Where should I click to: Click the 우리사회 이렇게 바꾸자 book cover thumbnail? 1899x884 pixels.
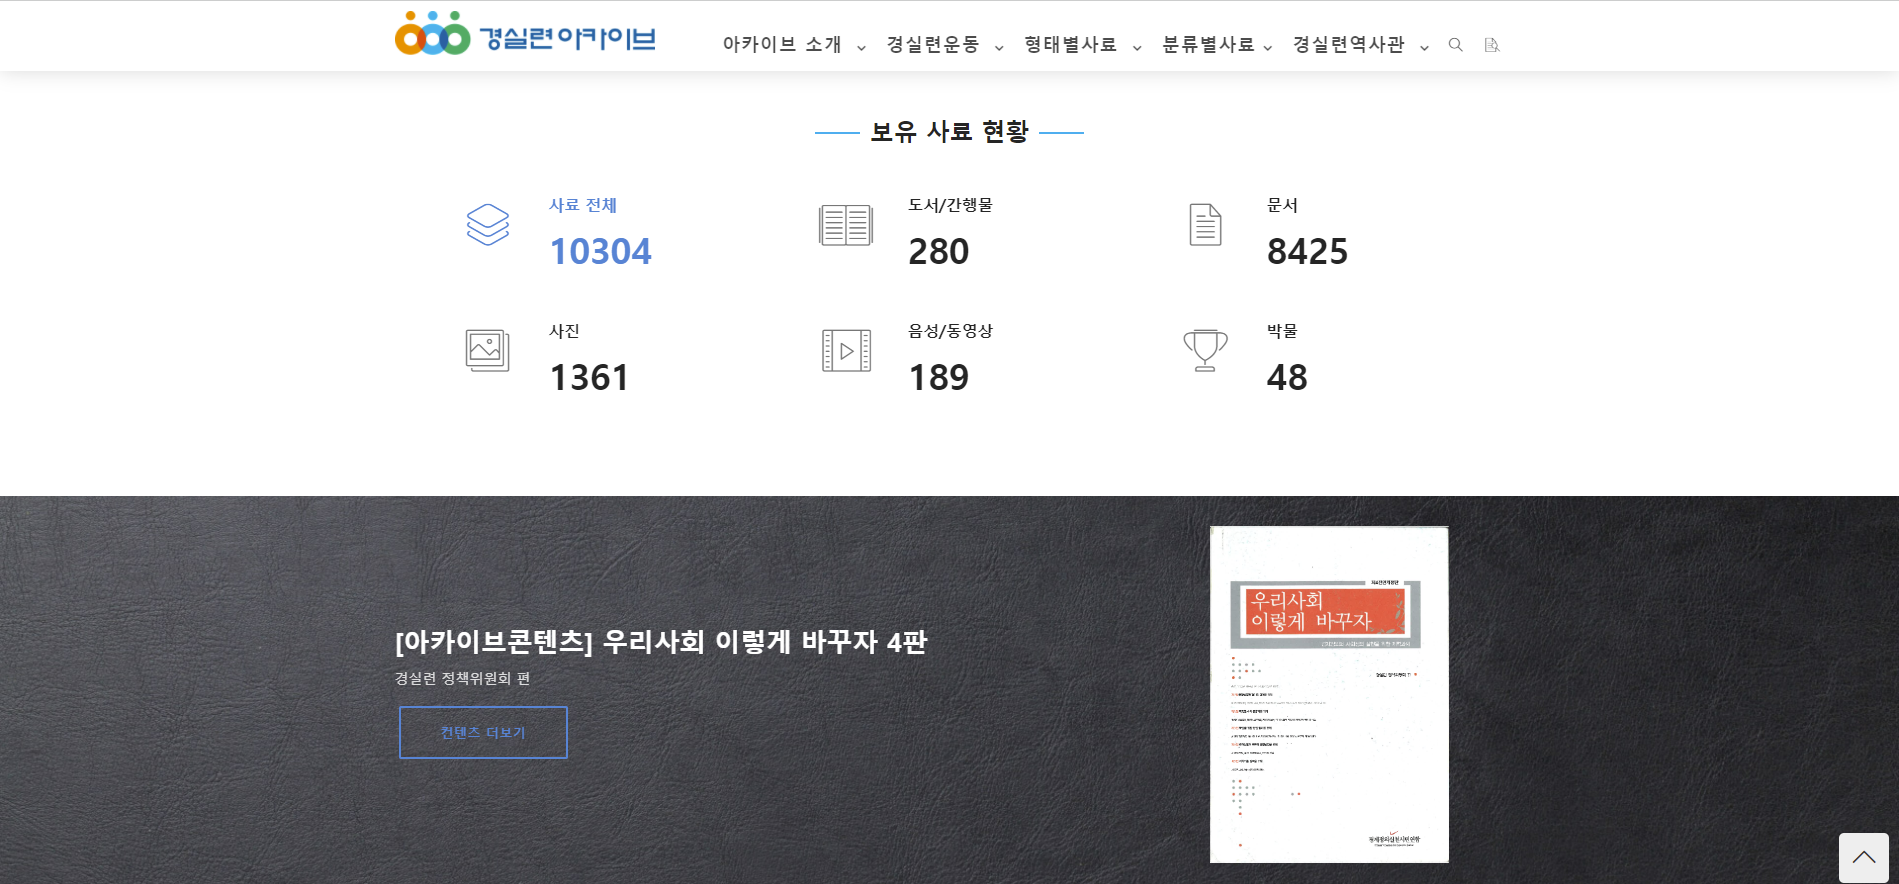coord(1329,694)
